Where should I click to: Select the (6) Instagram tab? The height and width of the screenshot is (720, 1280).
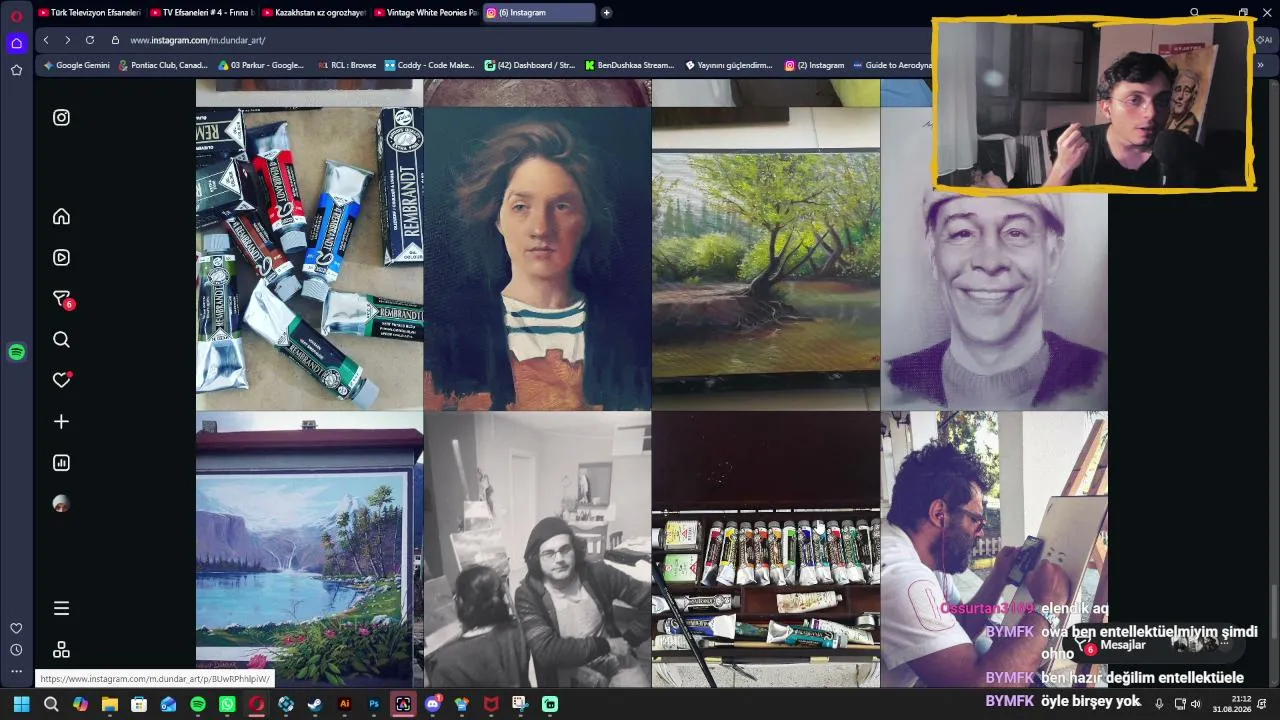(539, 13)
